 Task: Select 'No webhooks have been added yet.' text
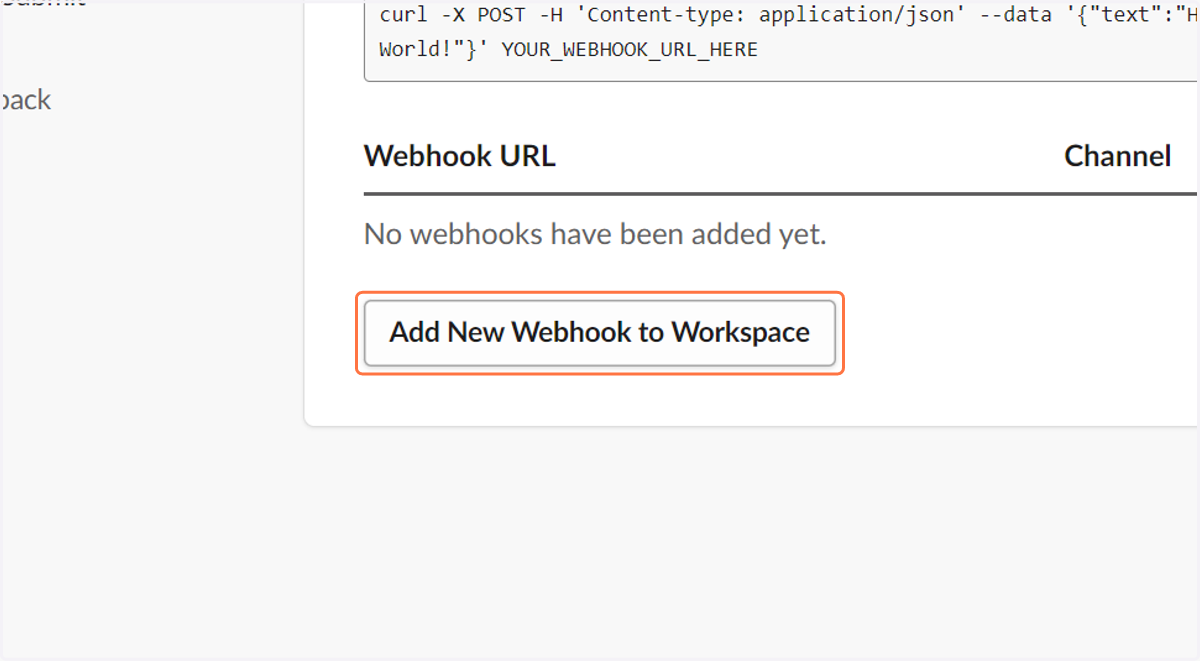pyautogui.click(x=595, y=234)
